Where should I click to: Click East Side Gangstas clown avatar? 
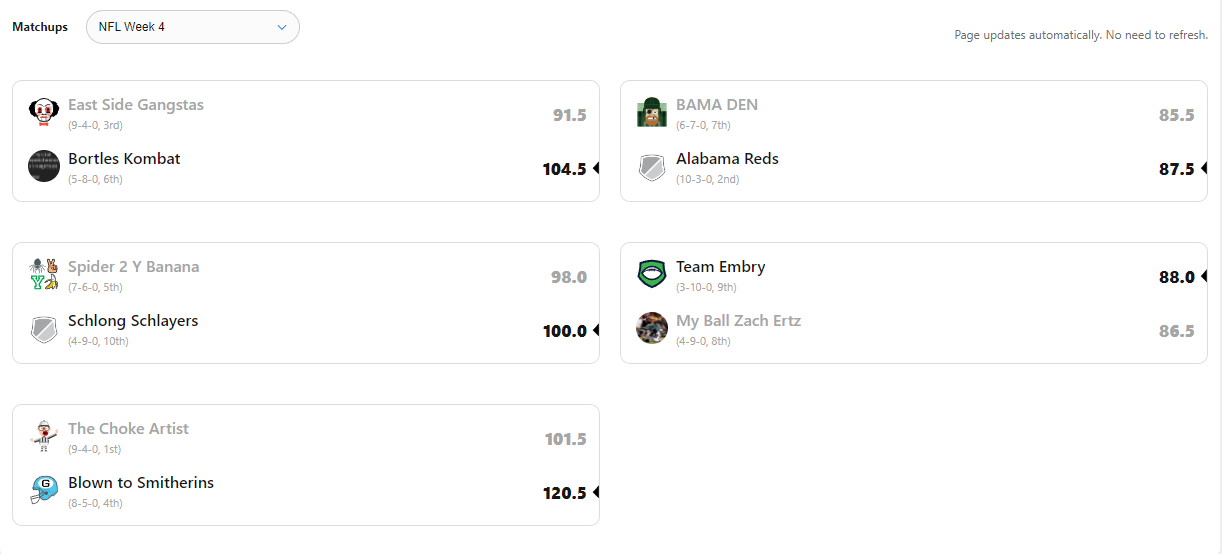44,112
